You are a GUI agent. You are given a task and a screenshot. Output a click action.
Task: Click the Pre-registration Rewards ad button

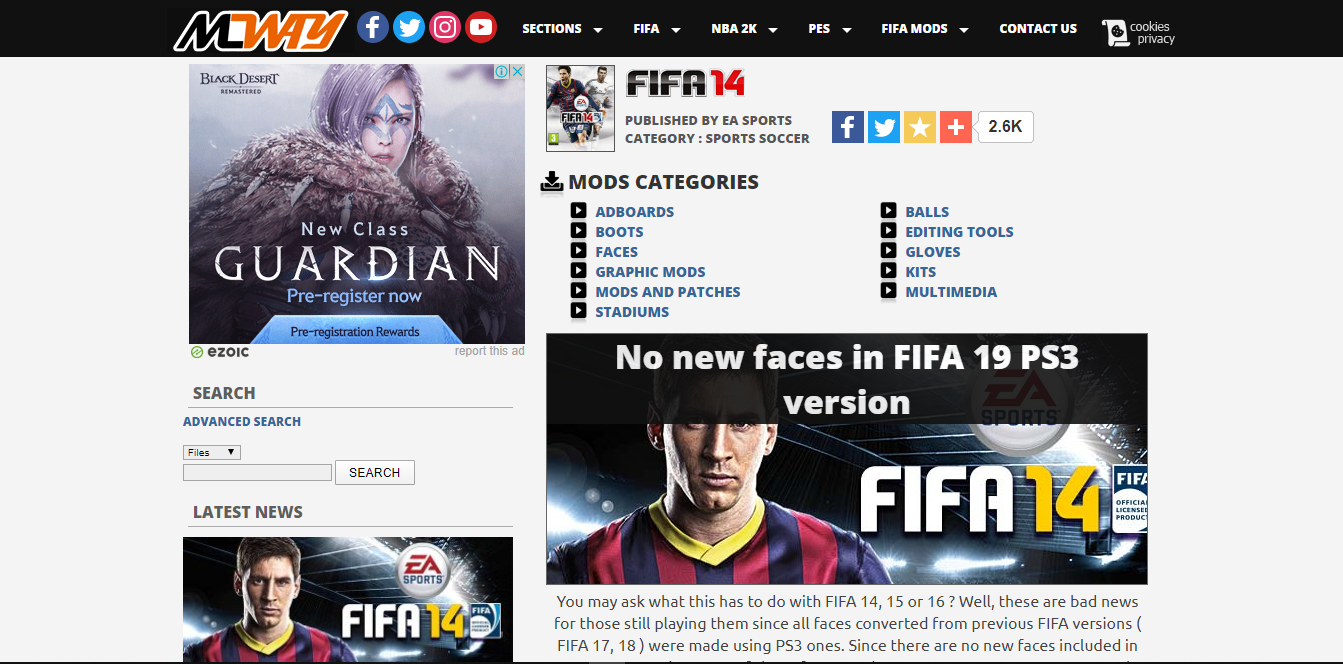355,331
